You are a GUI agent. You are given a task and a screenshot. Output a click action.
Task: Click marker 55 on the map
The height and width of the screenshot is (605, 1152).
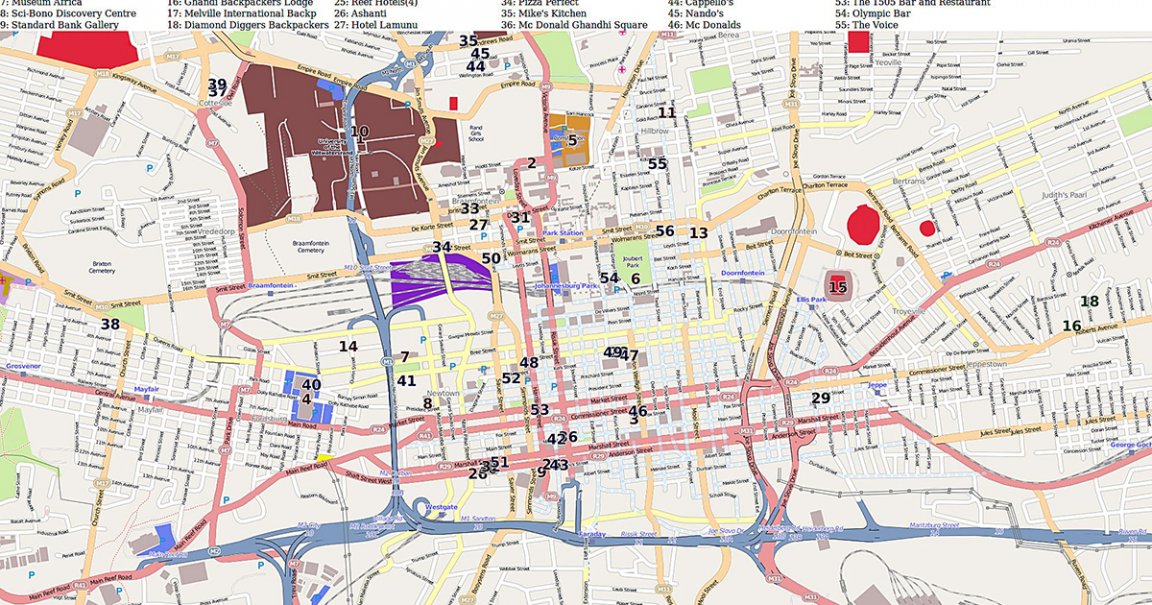point(657,164)
